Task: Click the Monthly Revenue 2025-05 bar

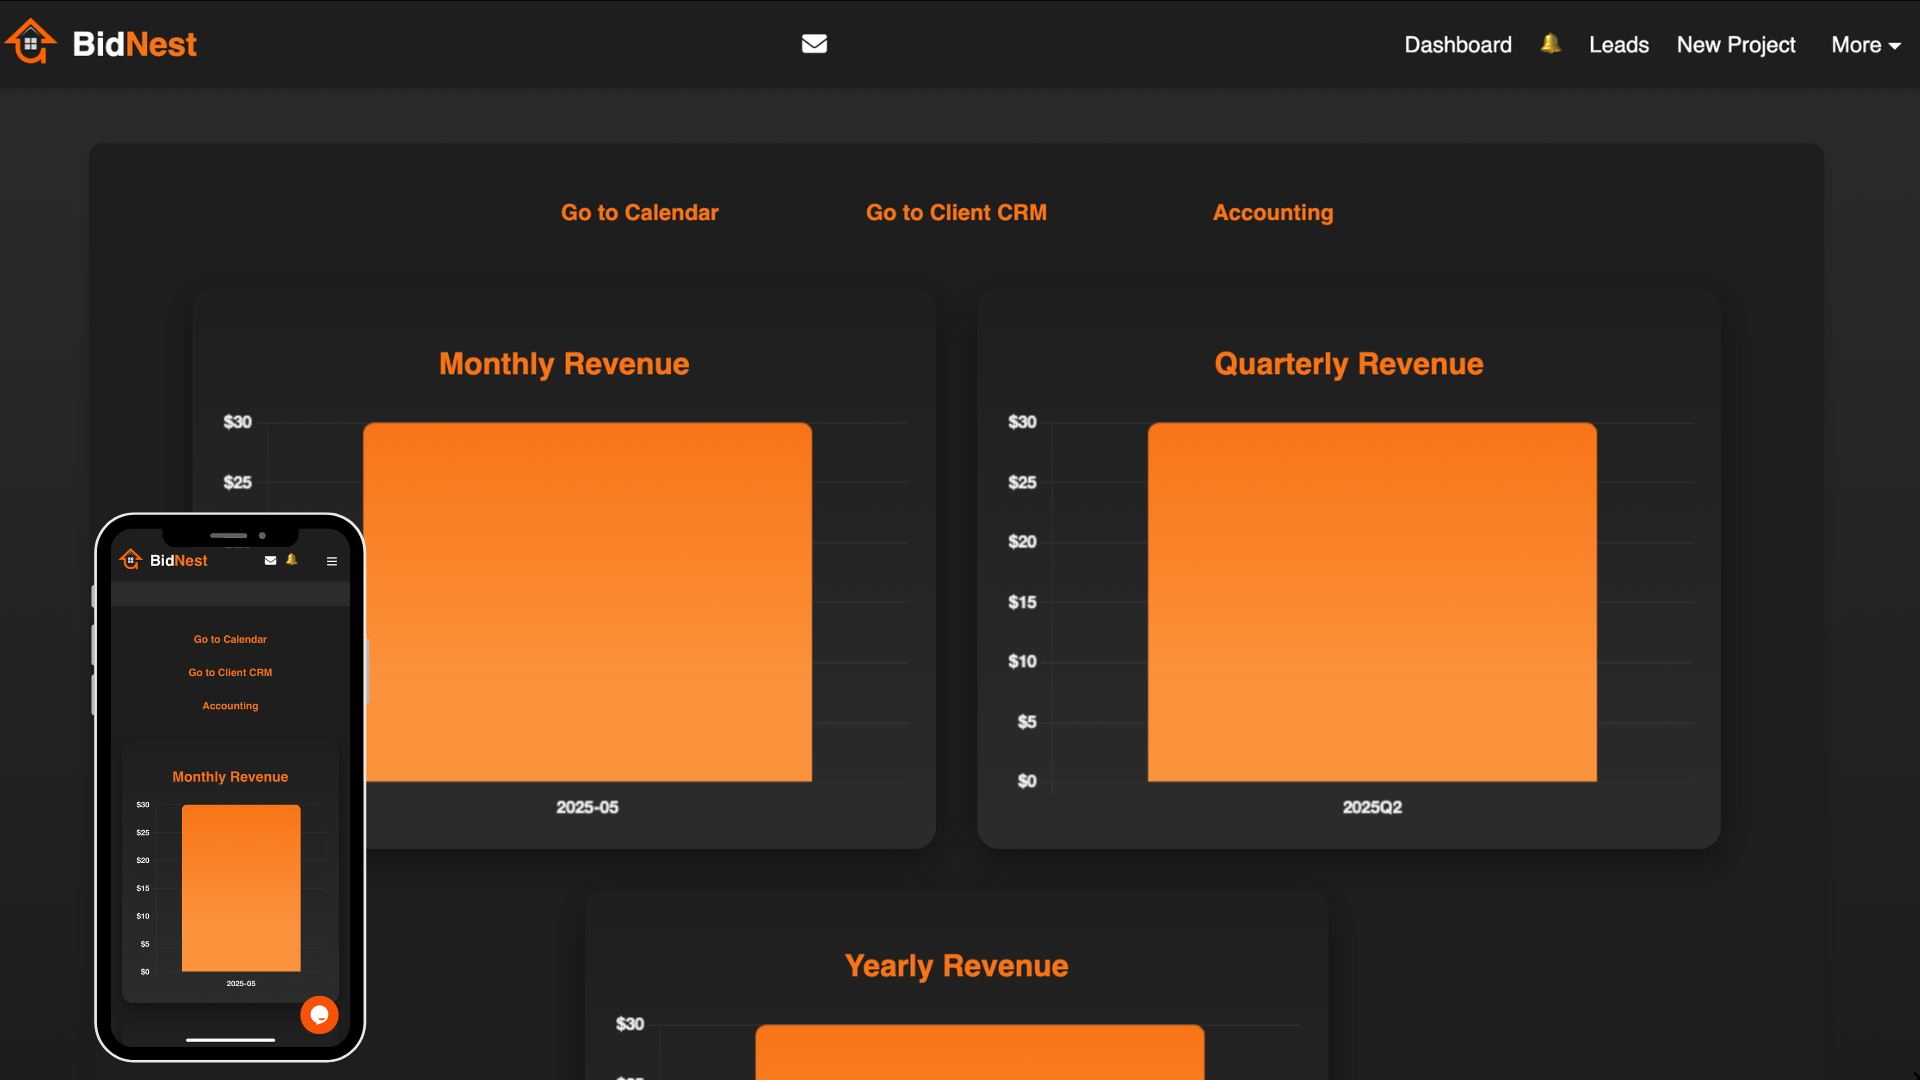Action: (x=587, y=600)
